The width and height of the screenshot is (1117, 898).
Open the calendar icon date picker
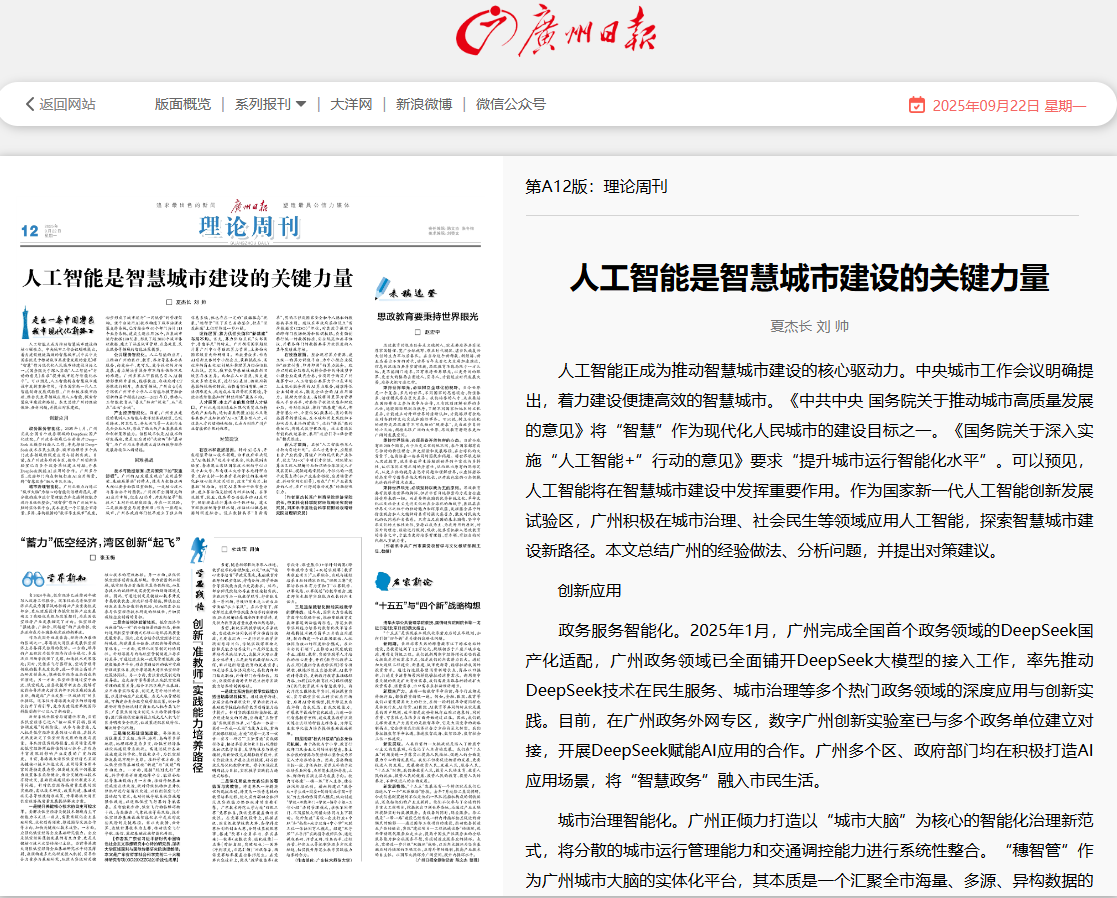click(916, 105)
